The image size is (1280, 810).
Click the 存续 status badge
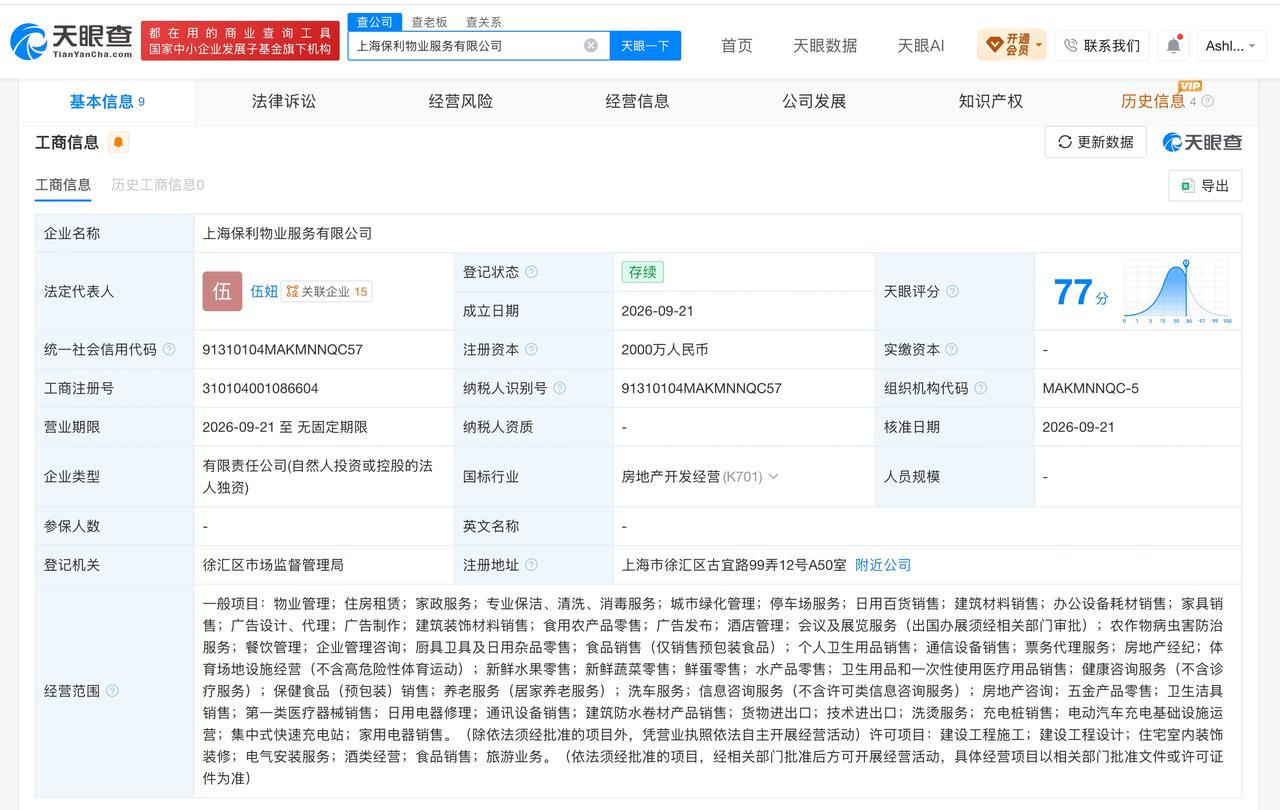(x=642, y=272)
